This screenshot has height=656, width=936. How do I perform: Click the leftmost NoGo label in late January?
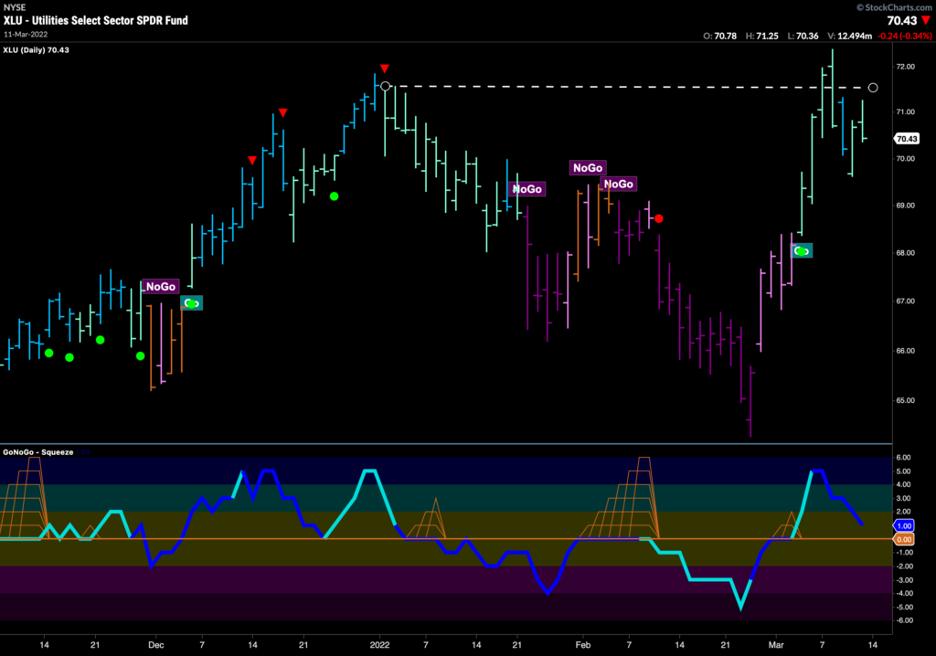pyautogui.click(x=527, y=188)
